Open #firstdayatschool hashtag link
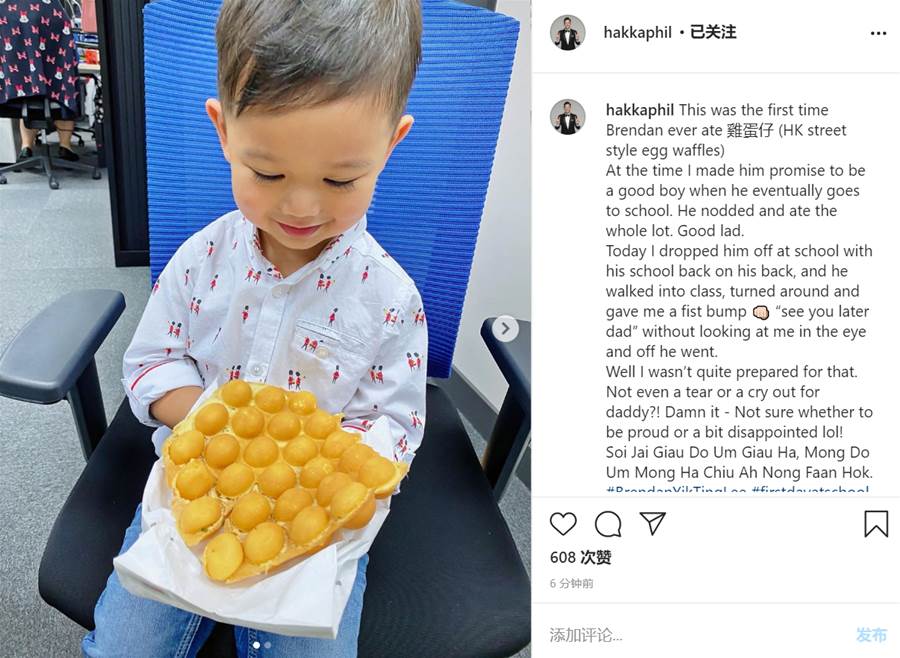Viewport: 900px width, 658px height. [810, 491]
